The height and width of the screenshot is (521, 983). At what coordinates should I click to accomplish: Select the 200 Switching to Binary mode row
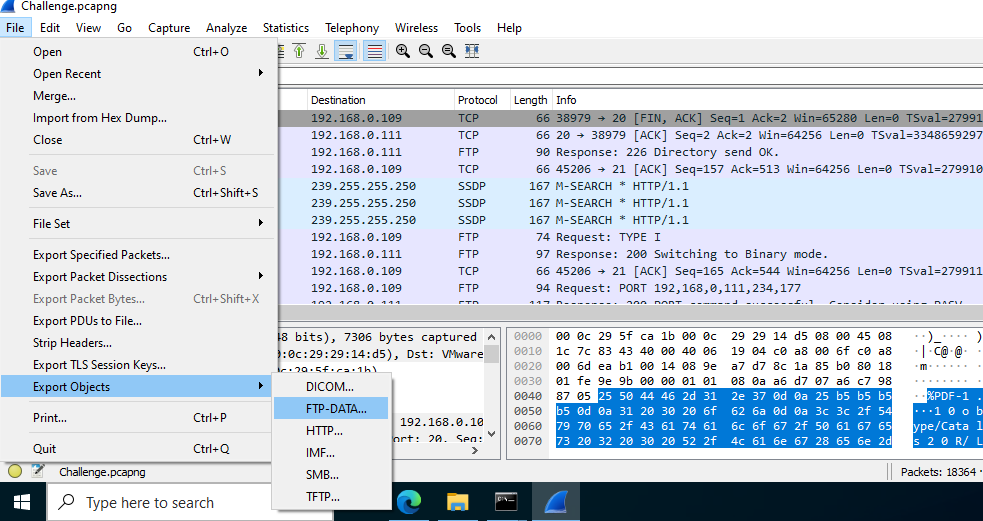[x=630, y=254]
